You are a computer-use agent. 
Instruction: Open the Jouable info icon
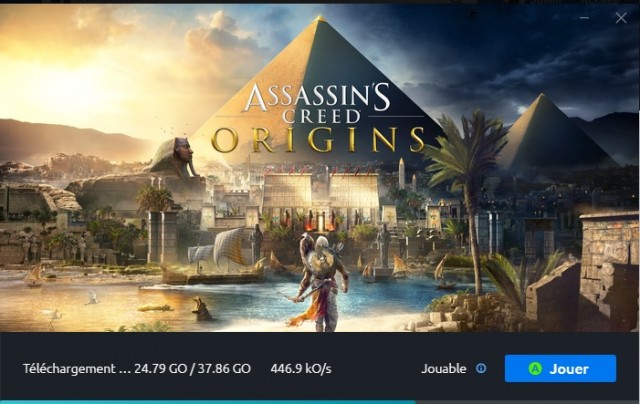pos(481,368)
